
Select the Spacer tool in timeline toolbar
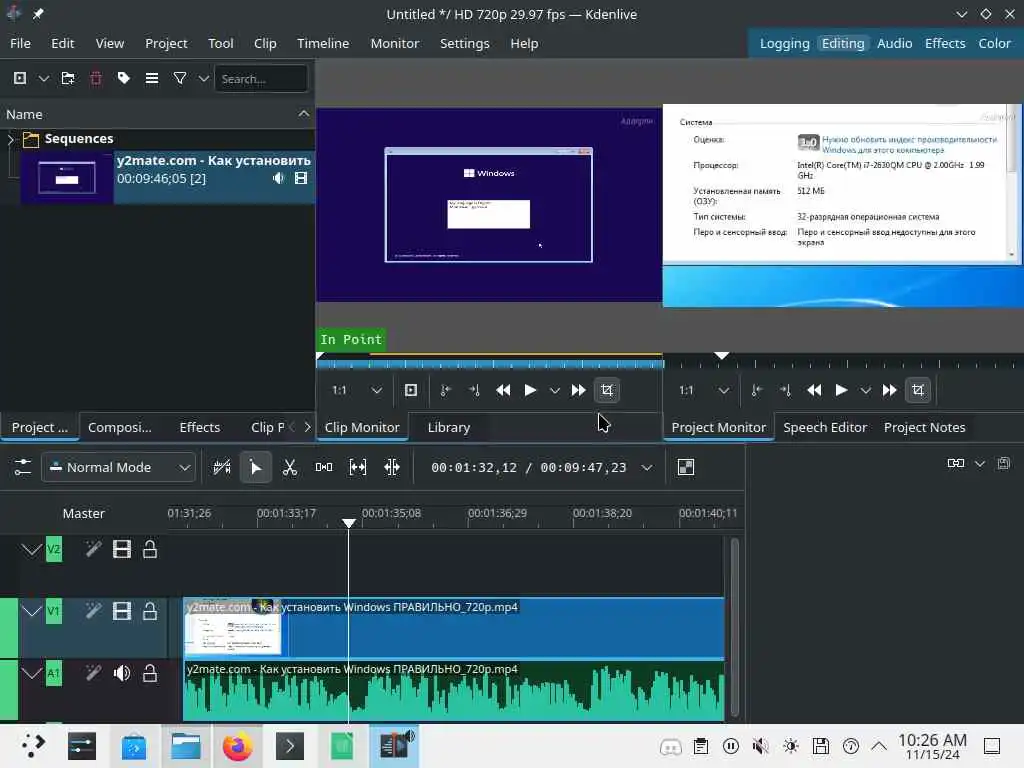[324, 467]
